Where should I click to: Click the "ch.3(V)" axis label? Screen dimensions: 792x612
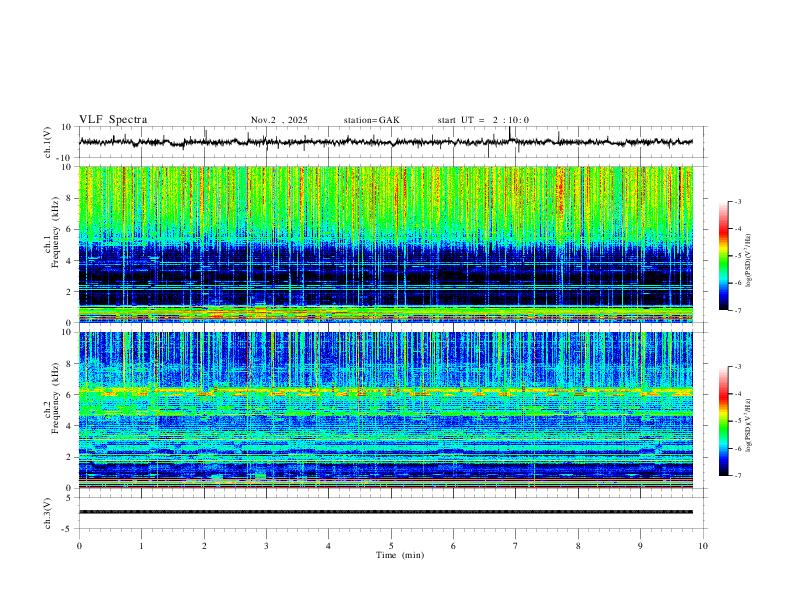(48, 514)
